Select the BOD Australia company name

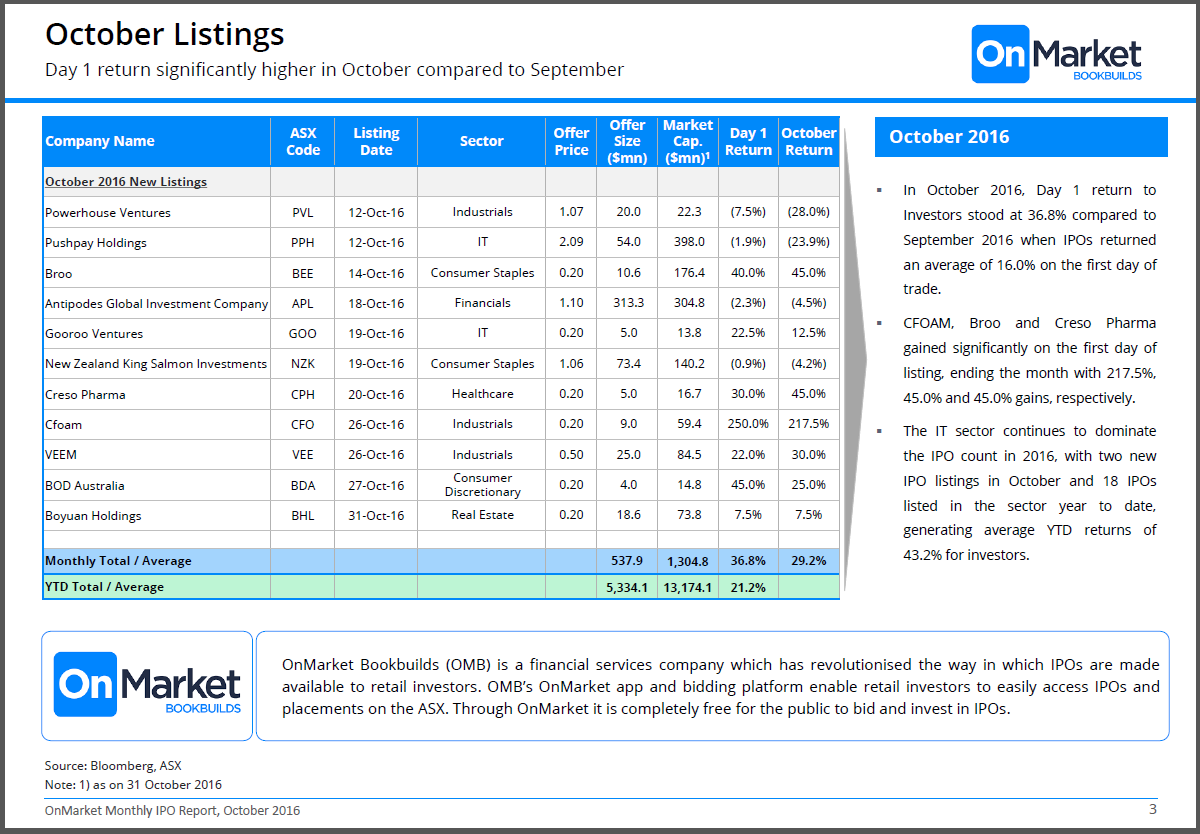[x=85, y=485]
